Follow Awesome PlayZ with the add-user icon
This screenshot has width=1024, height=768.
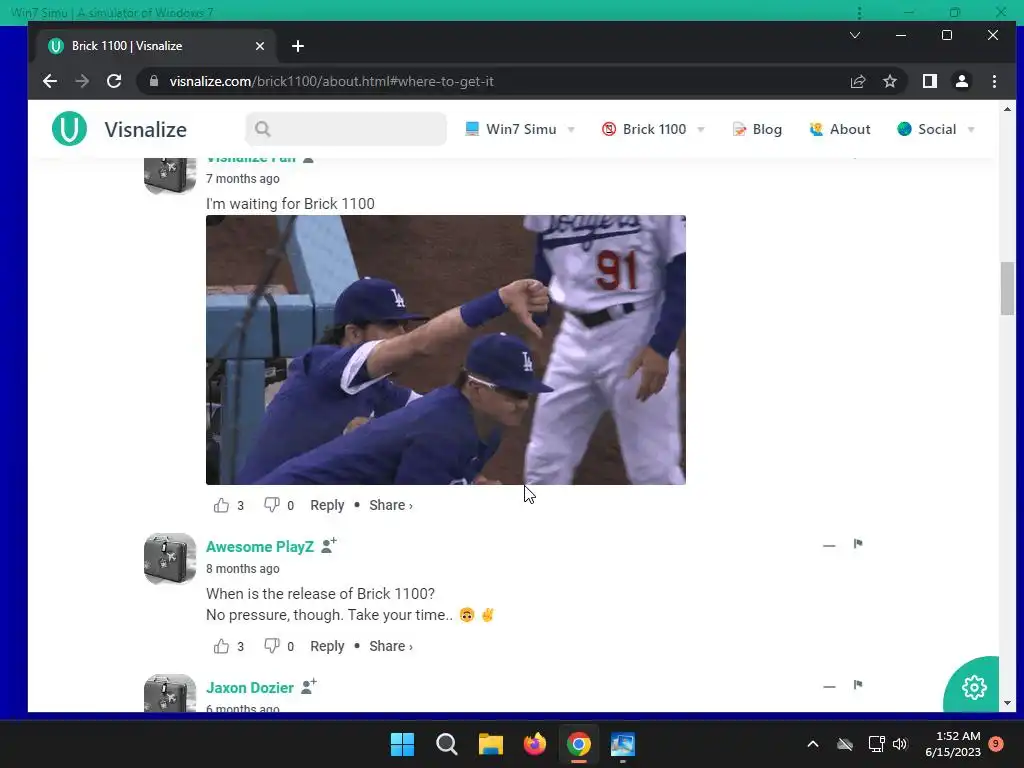(328, 545)
